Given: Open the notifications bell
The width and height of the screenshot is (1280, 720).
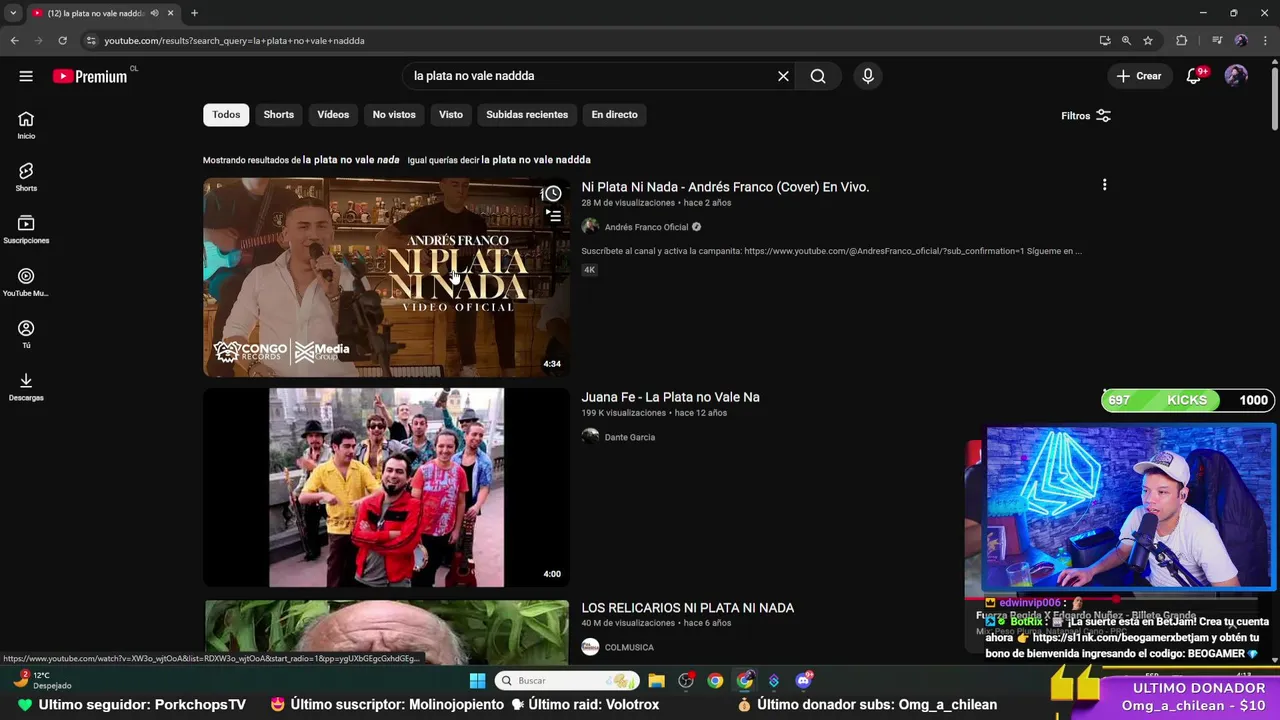Looking at the screenshot, I should click(x=1194, y=76).
